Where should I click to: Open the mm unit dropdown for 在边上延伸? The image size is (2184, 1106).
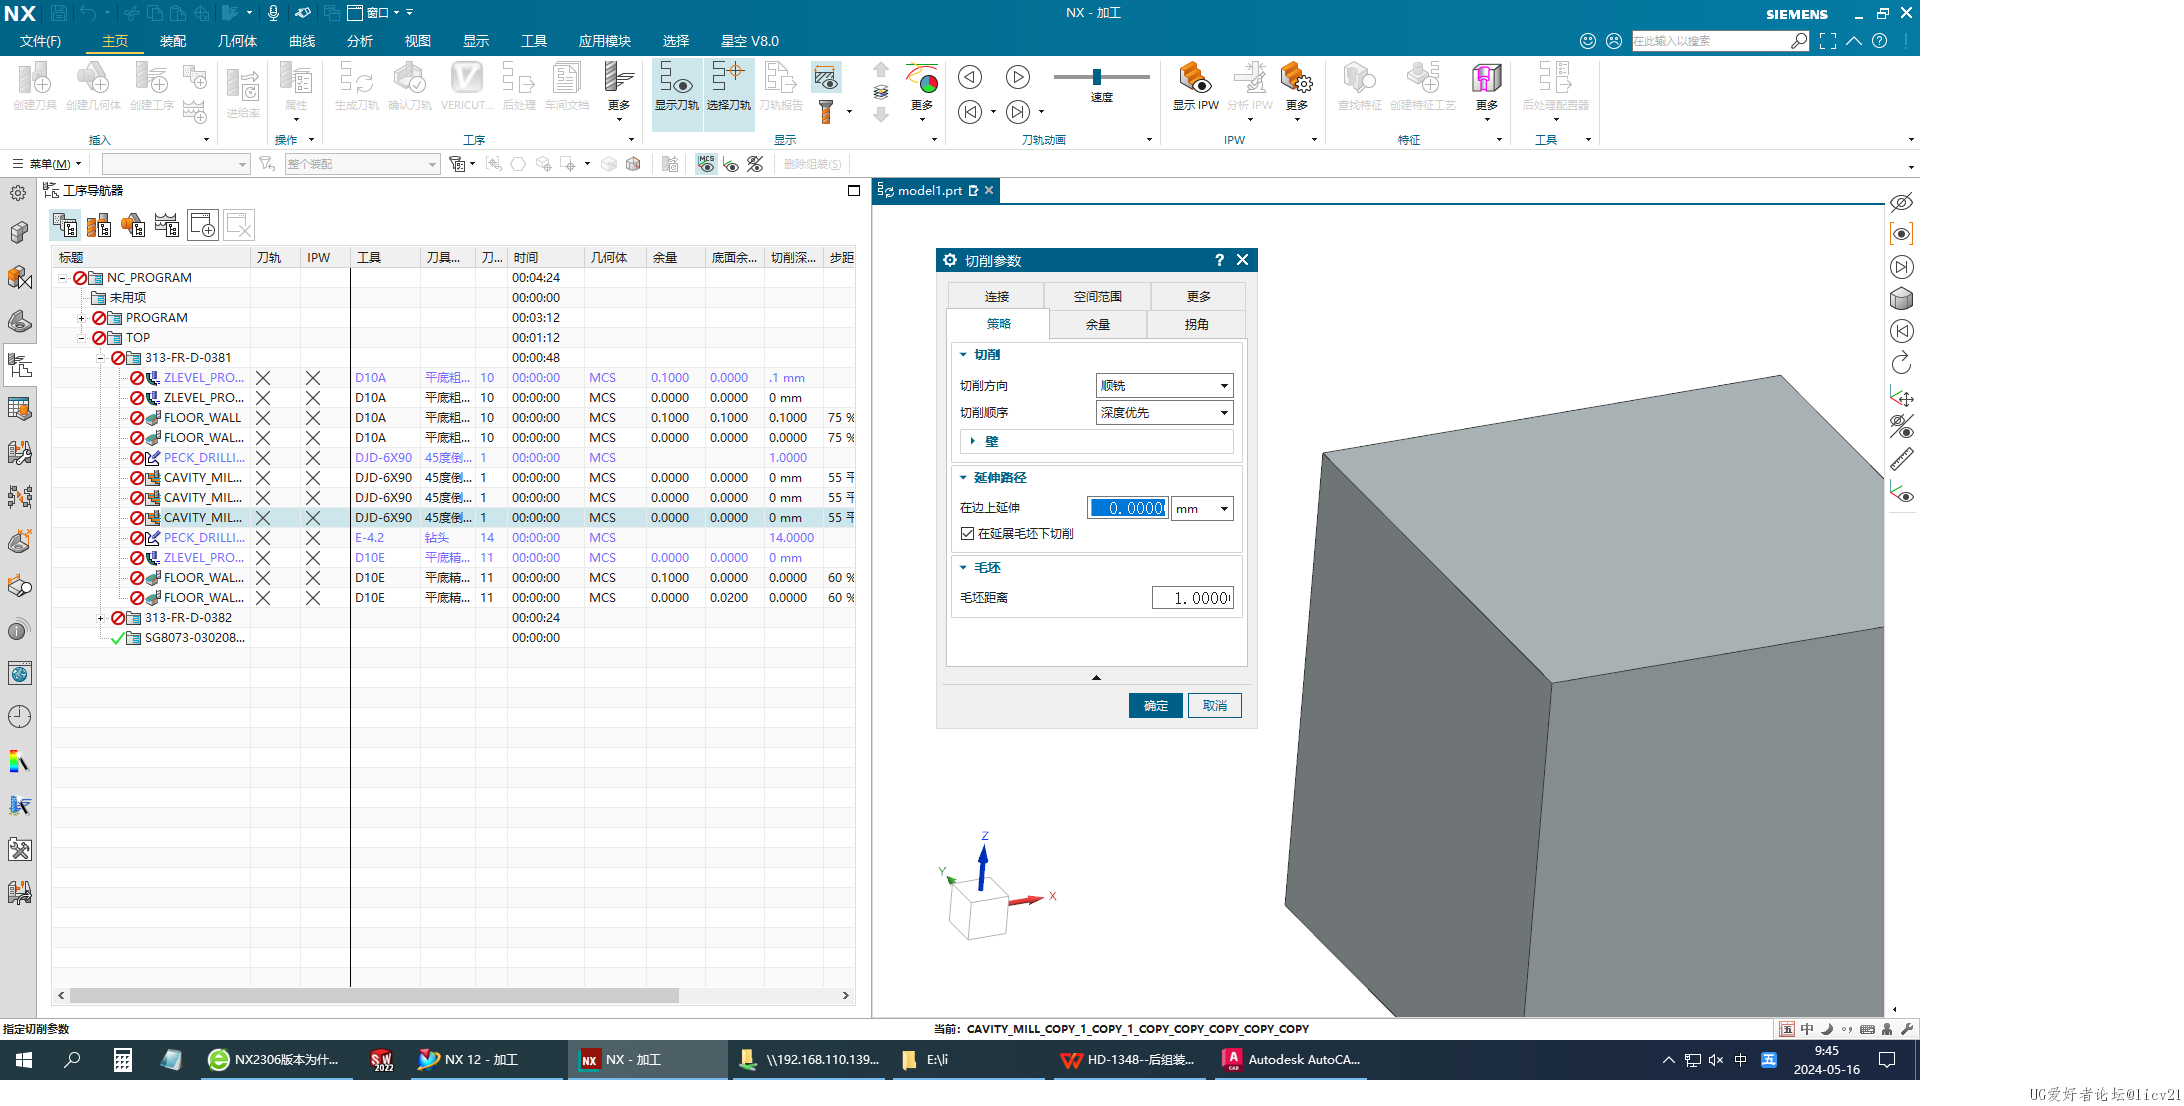click(x=1202, y=509)
